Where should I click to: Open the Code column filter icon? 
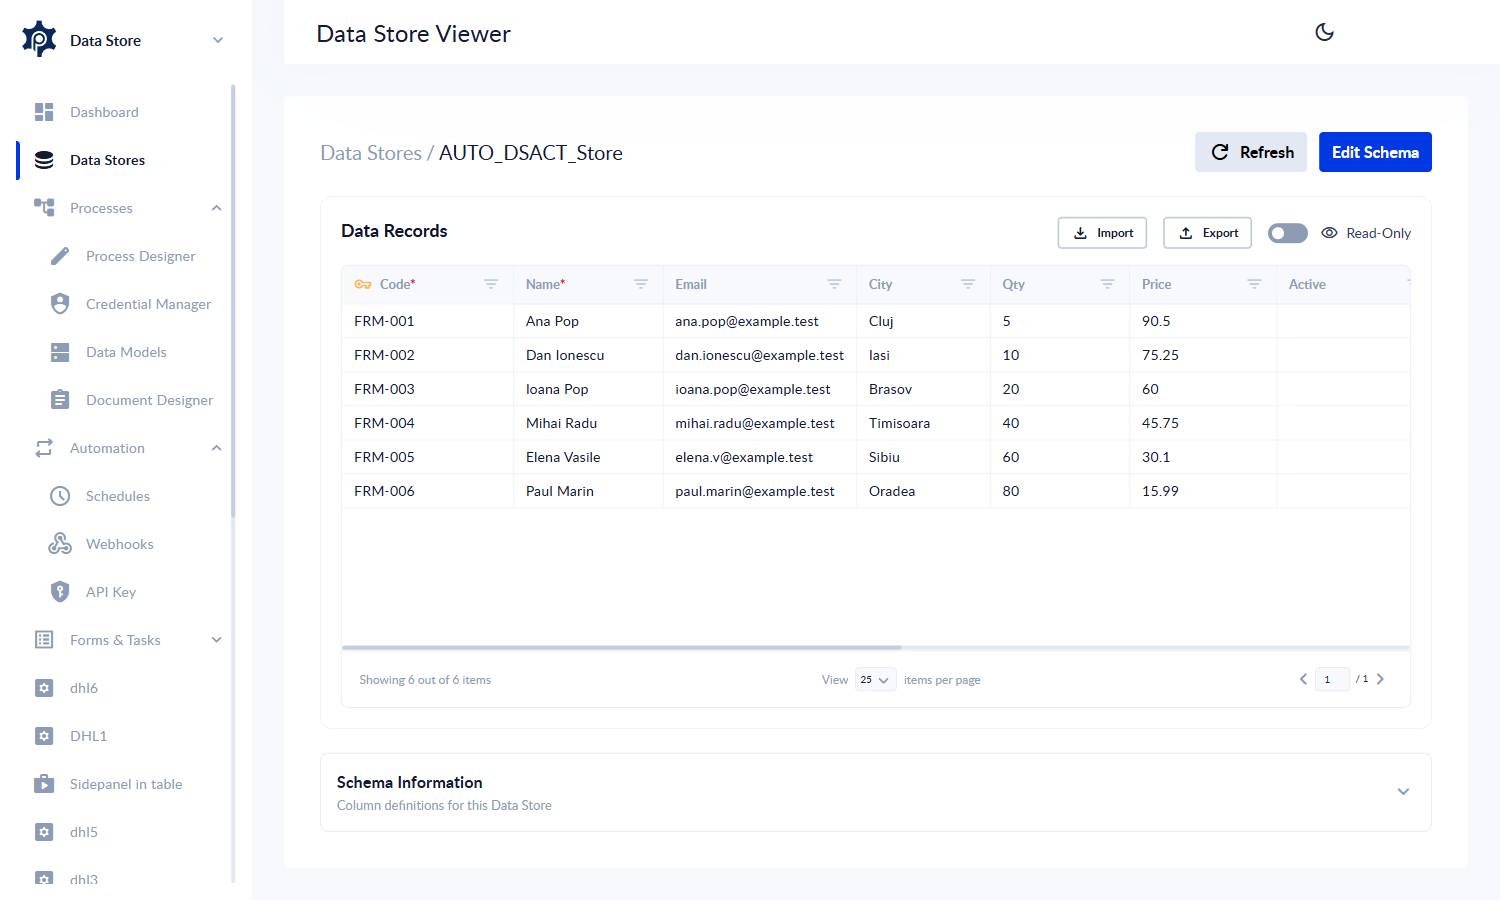point(491,284)
